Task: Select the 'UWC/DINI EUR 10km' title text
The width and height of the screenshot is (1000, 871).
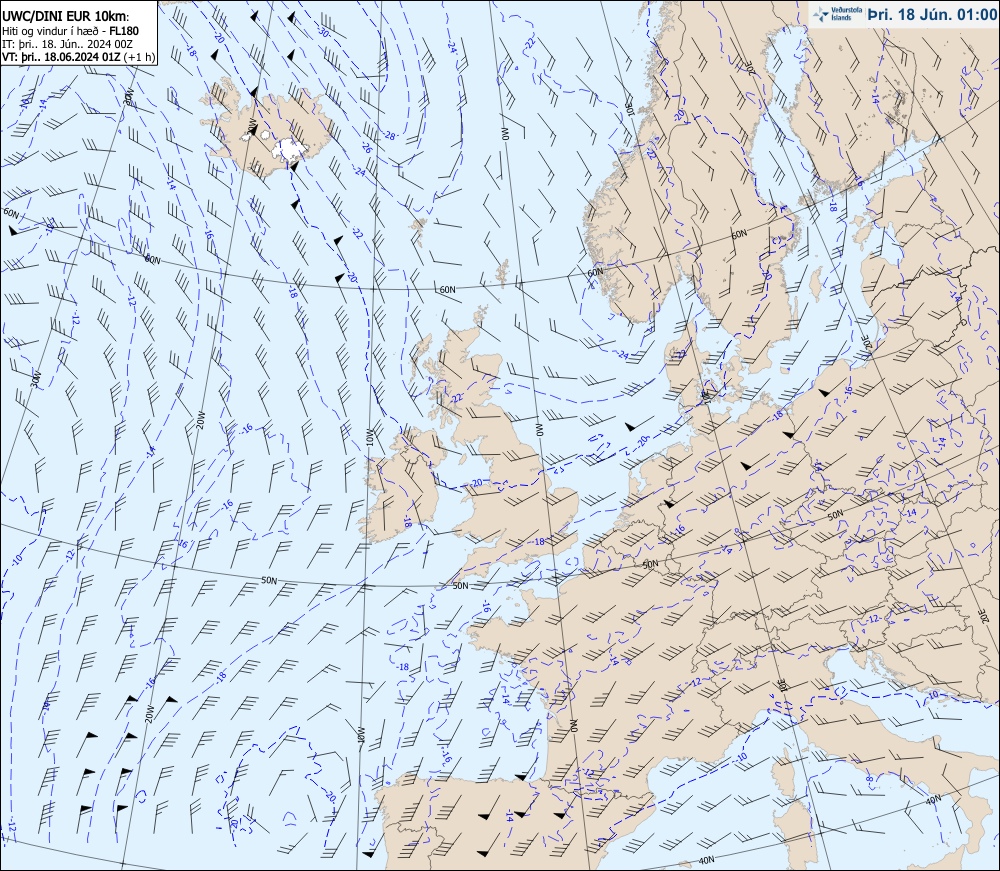Action: (x=64, y=17)
